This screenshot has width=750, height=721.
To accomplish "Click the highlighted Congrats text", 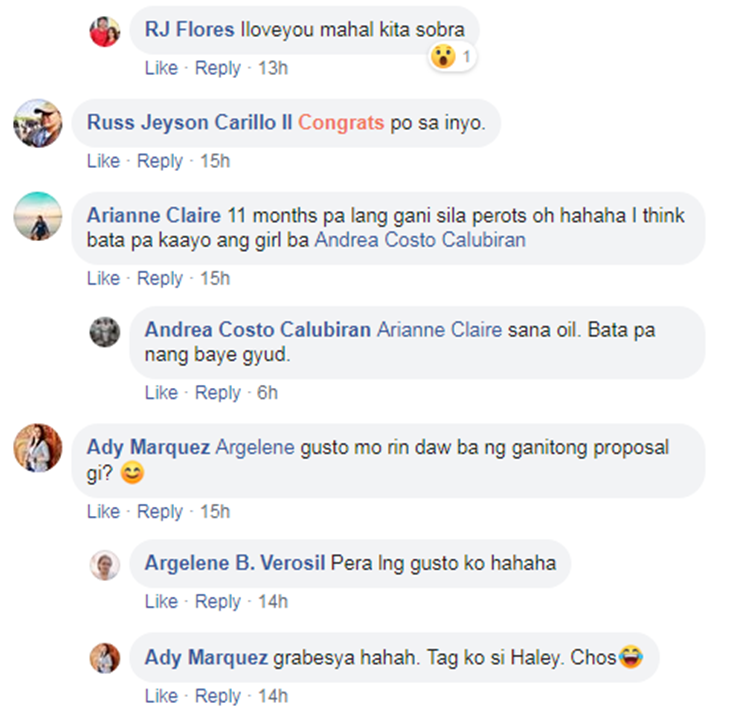I will pyautogui.click(x=341, y=122).
